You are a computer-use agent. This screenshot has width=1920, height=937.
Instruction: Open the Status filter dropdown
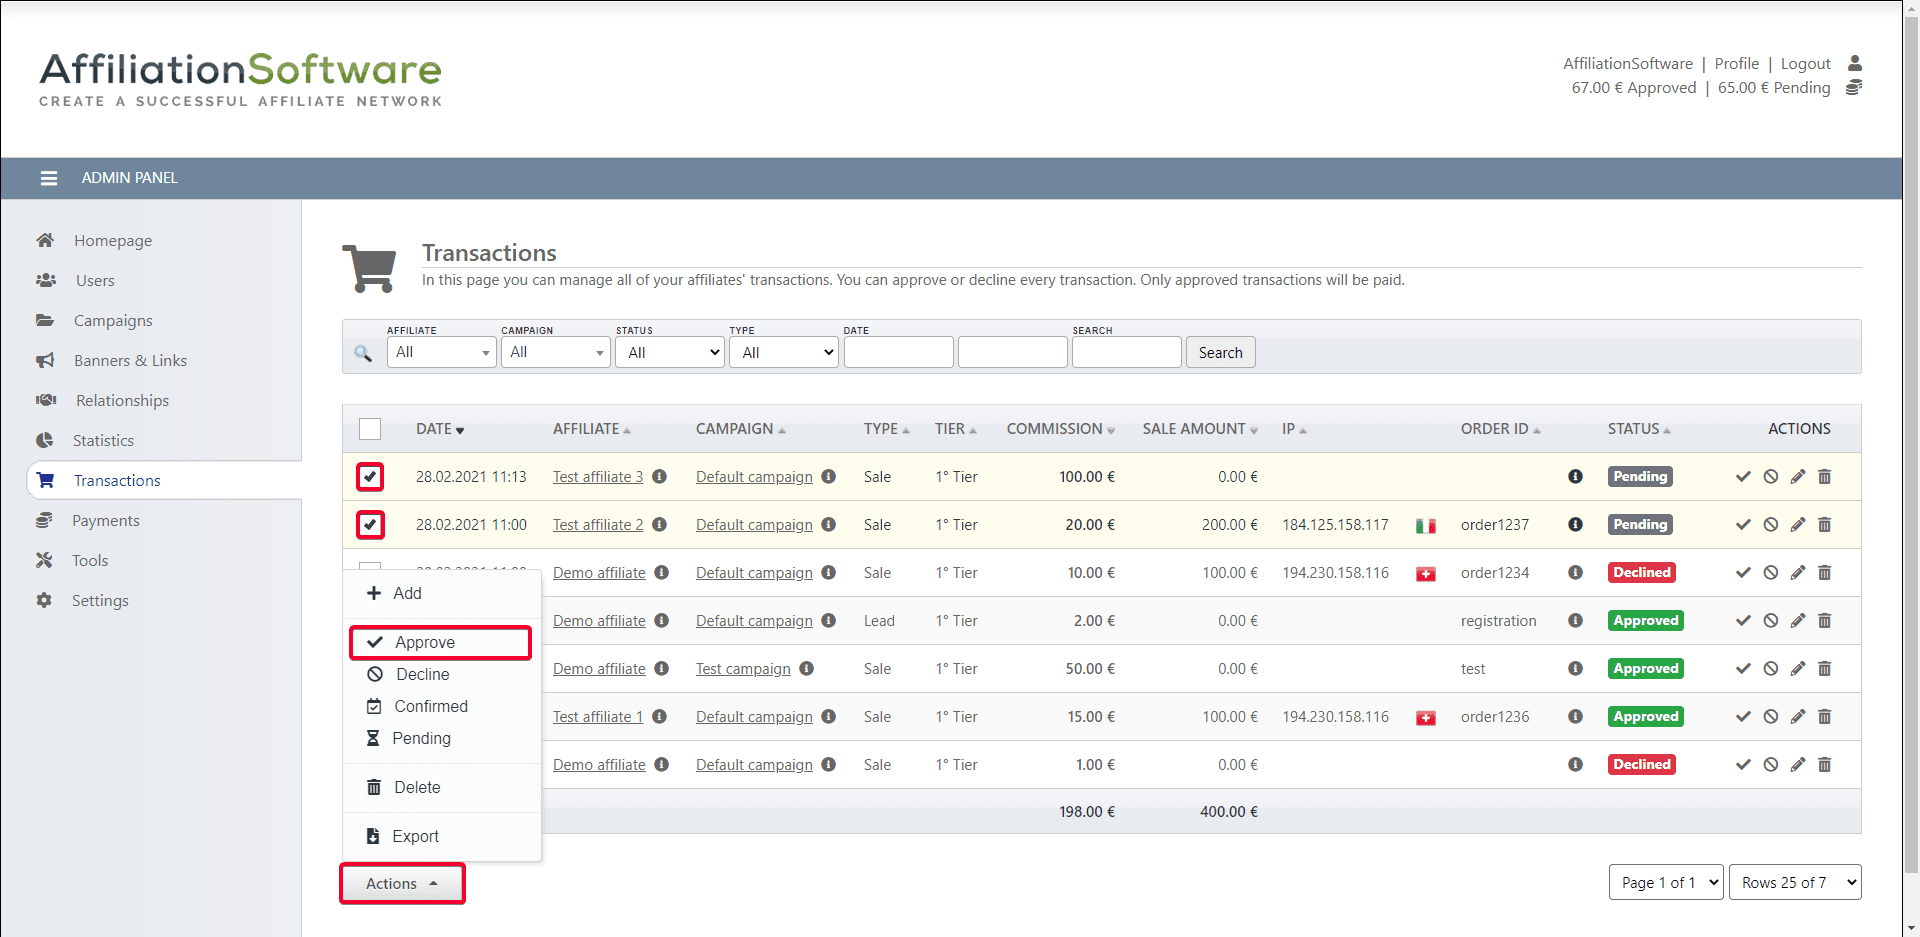click(x=669, y=352)
